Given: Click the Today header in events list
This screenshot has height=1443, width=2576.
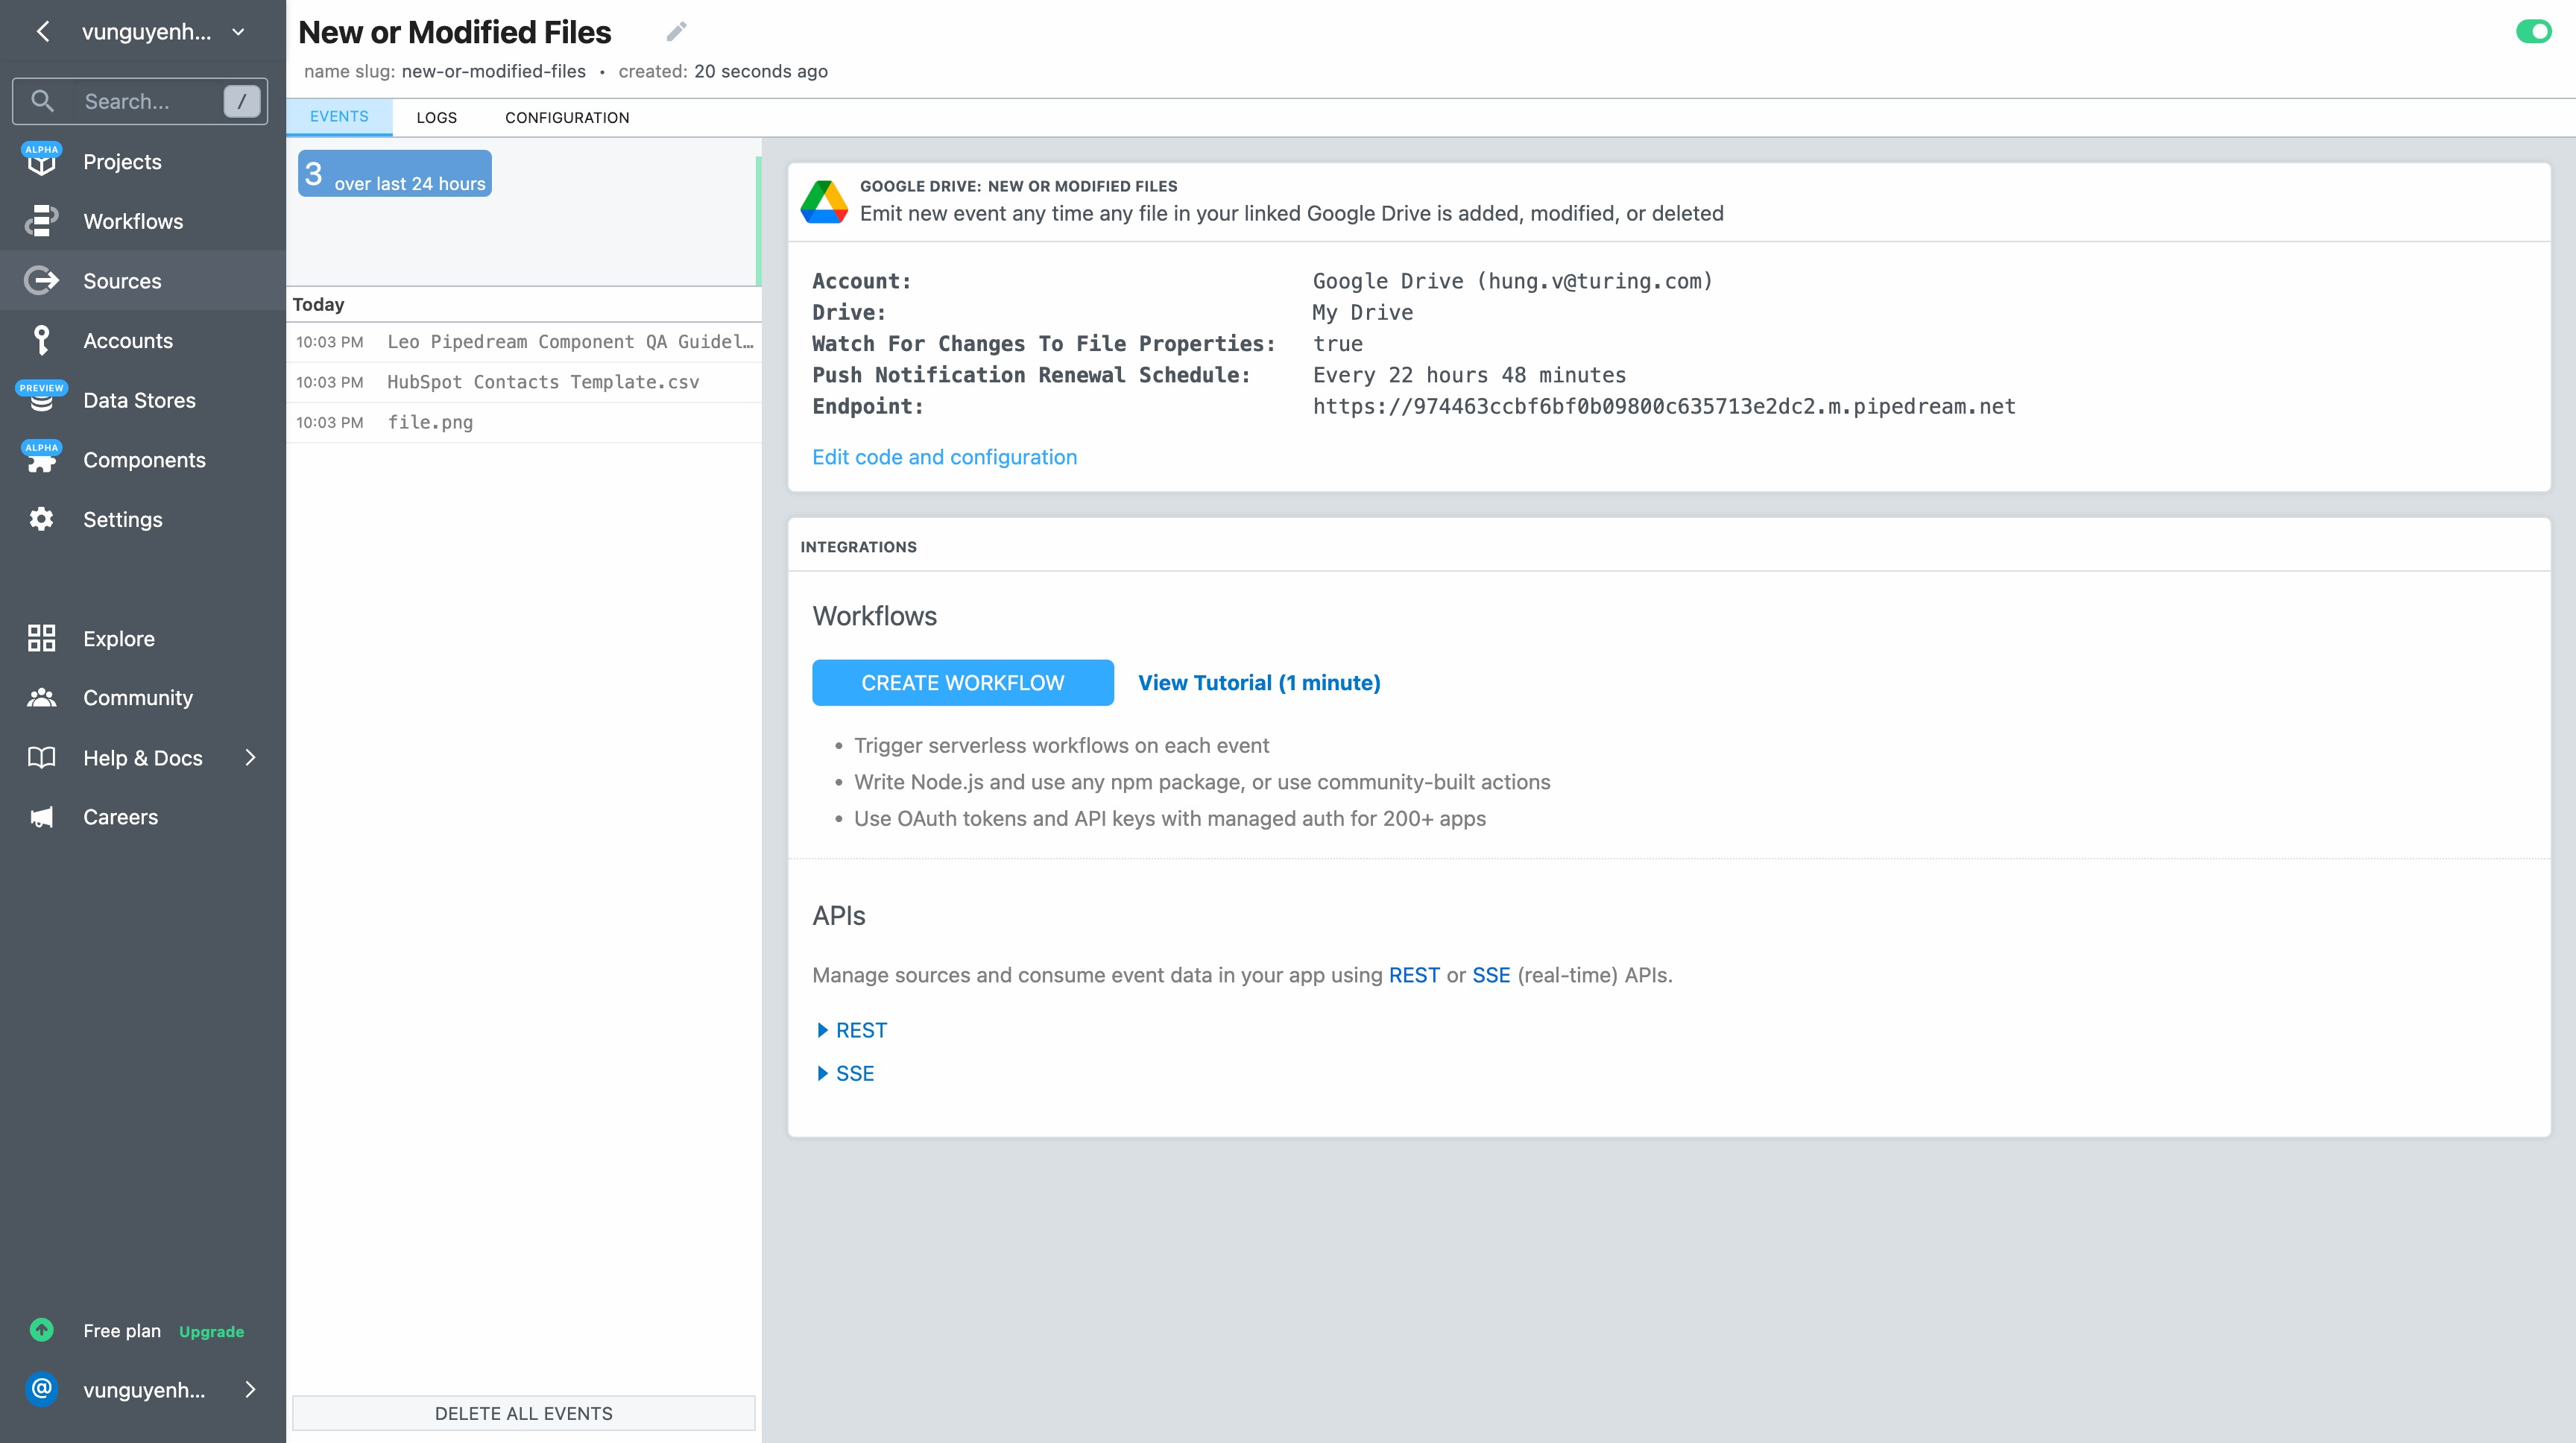Looking at the screenshot, I should 318,304.
